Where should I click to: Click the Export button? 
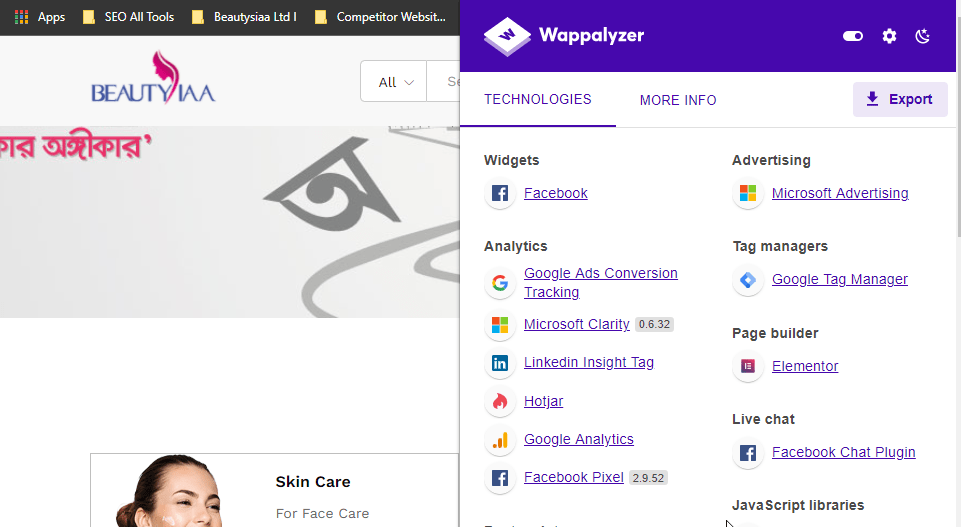[900, 99]
